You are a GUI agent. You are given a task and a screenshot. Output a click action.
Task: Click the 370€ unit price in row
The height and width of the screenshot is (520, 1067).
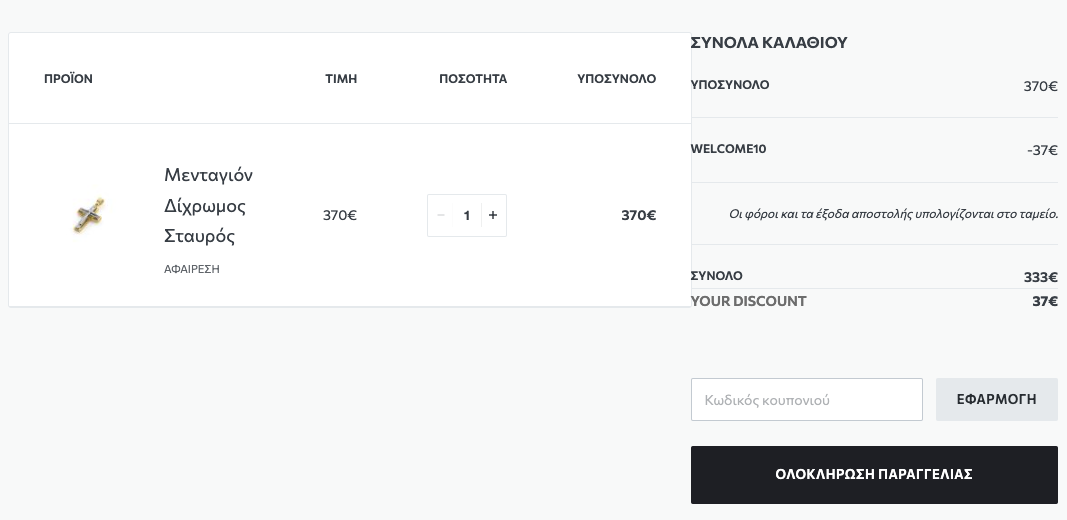[x=340, y=215]
